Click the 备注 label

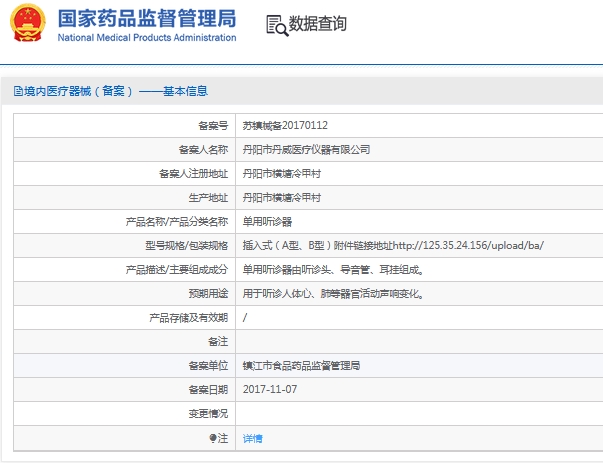[x=218, y=341]
